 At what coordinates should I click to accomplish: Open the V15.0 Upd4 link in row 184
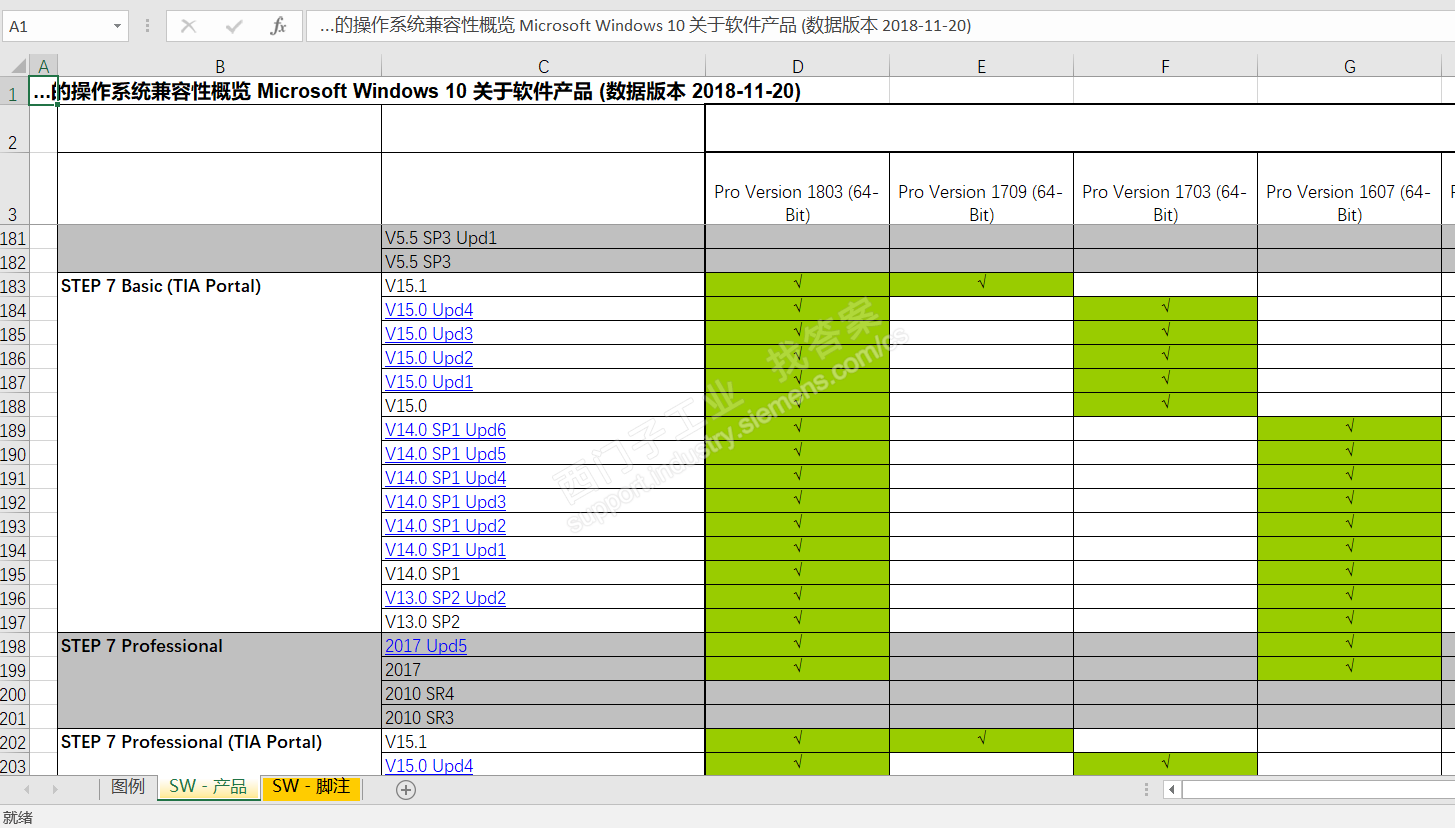point(429,310)
